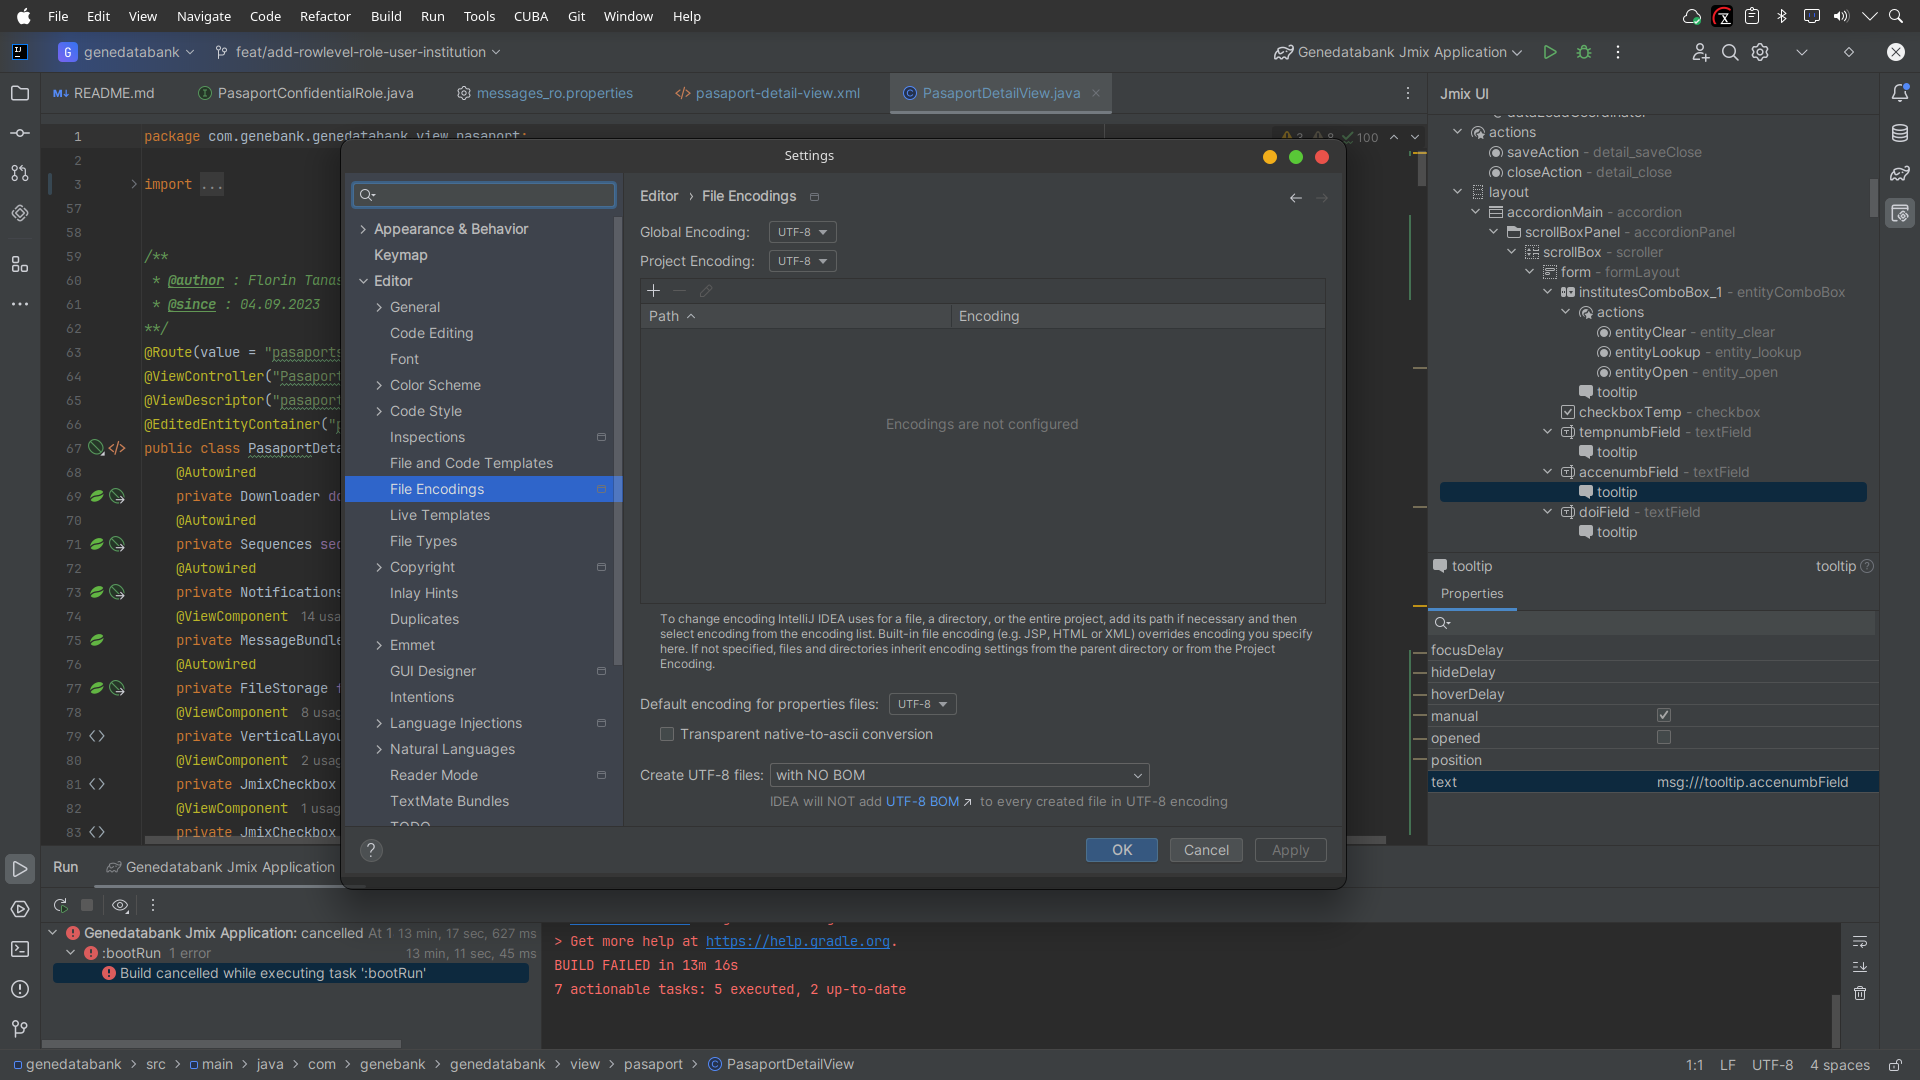Open the Terminal tool window icon
The image size is (1920, 1080).
coord(20,949)
